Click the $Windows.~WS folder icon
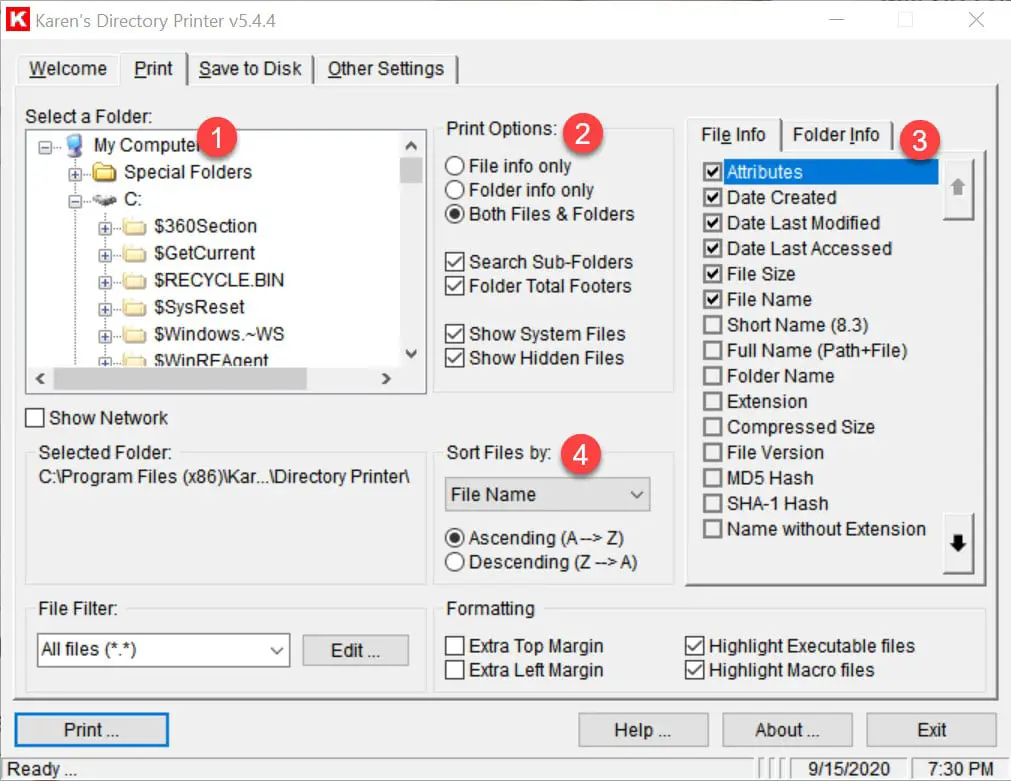Viewport: 1011px width, 781px height. pos(135,335)
